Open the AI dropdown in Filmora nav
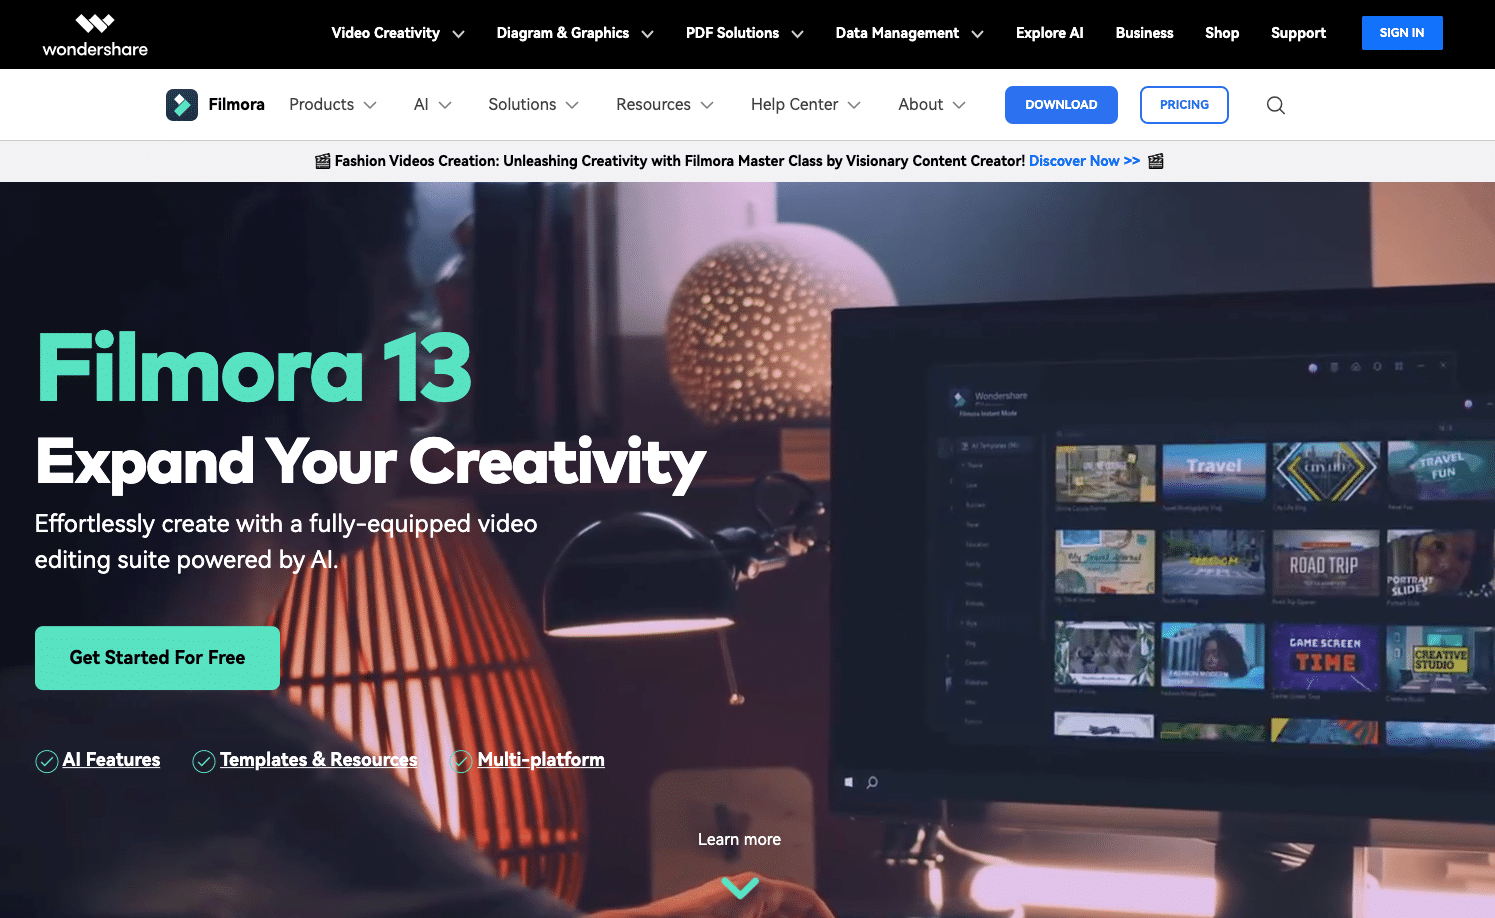The width and height of the screenshot is (1495, 918). (433, 105)
